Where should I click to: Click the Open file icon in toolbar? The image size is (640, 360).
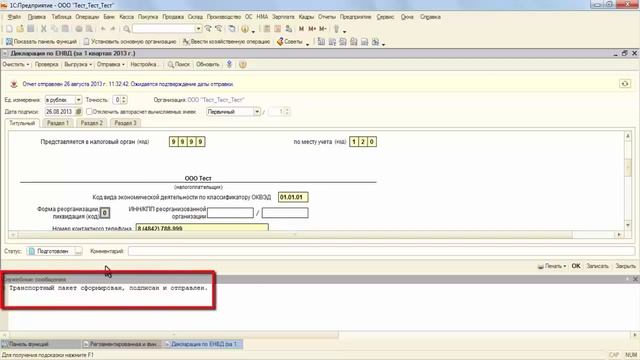click(x=20, y=29)
